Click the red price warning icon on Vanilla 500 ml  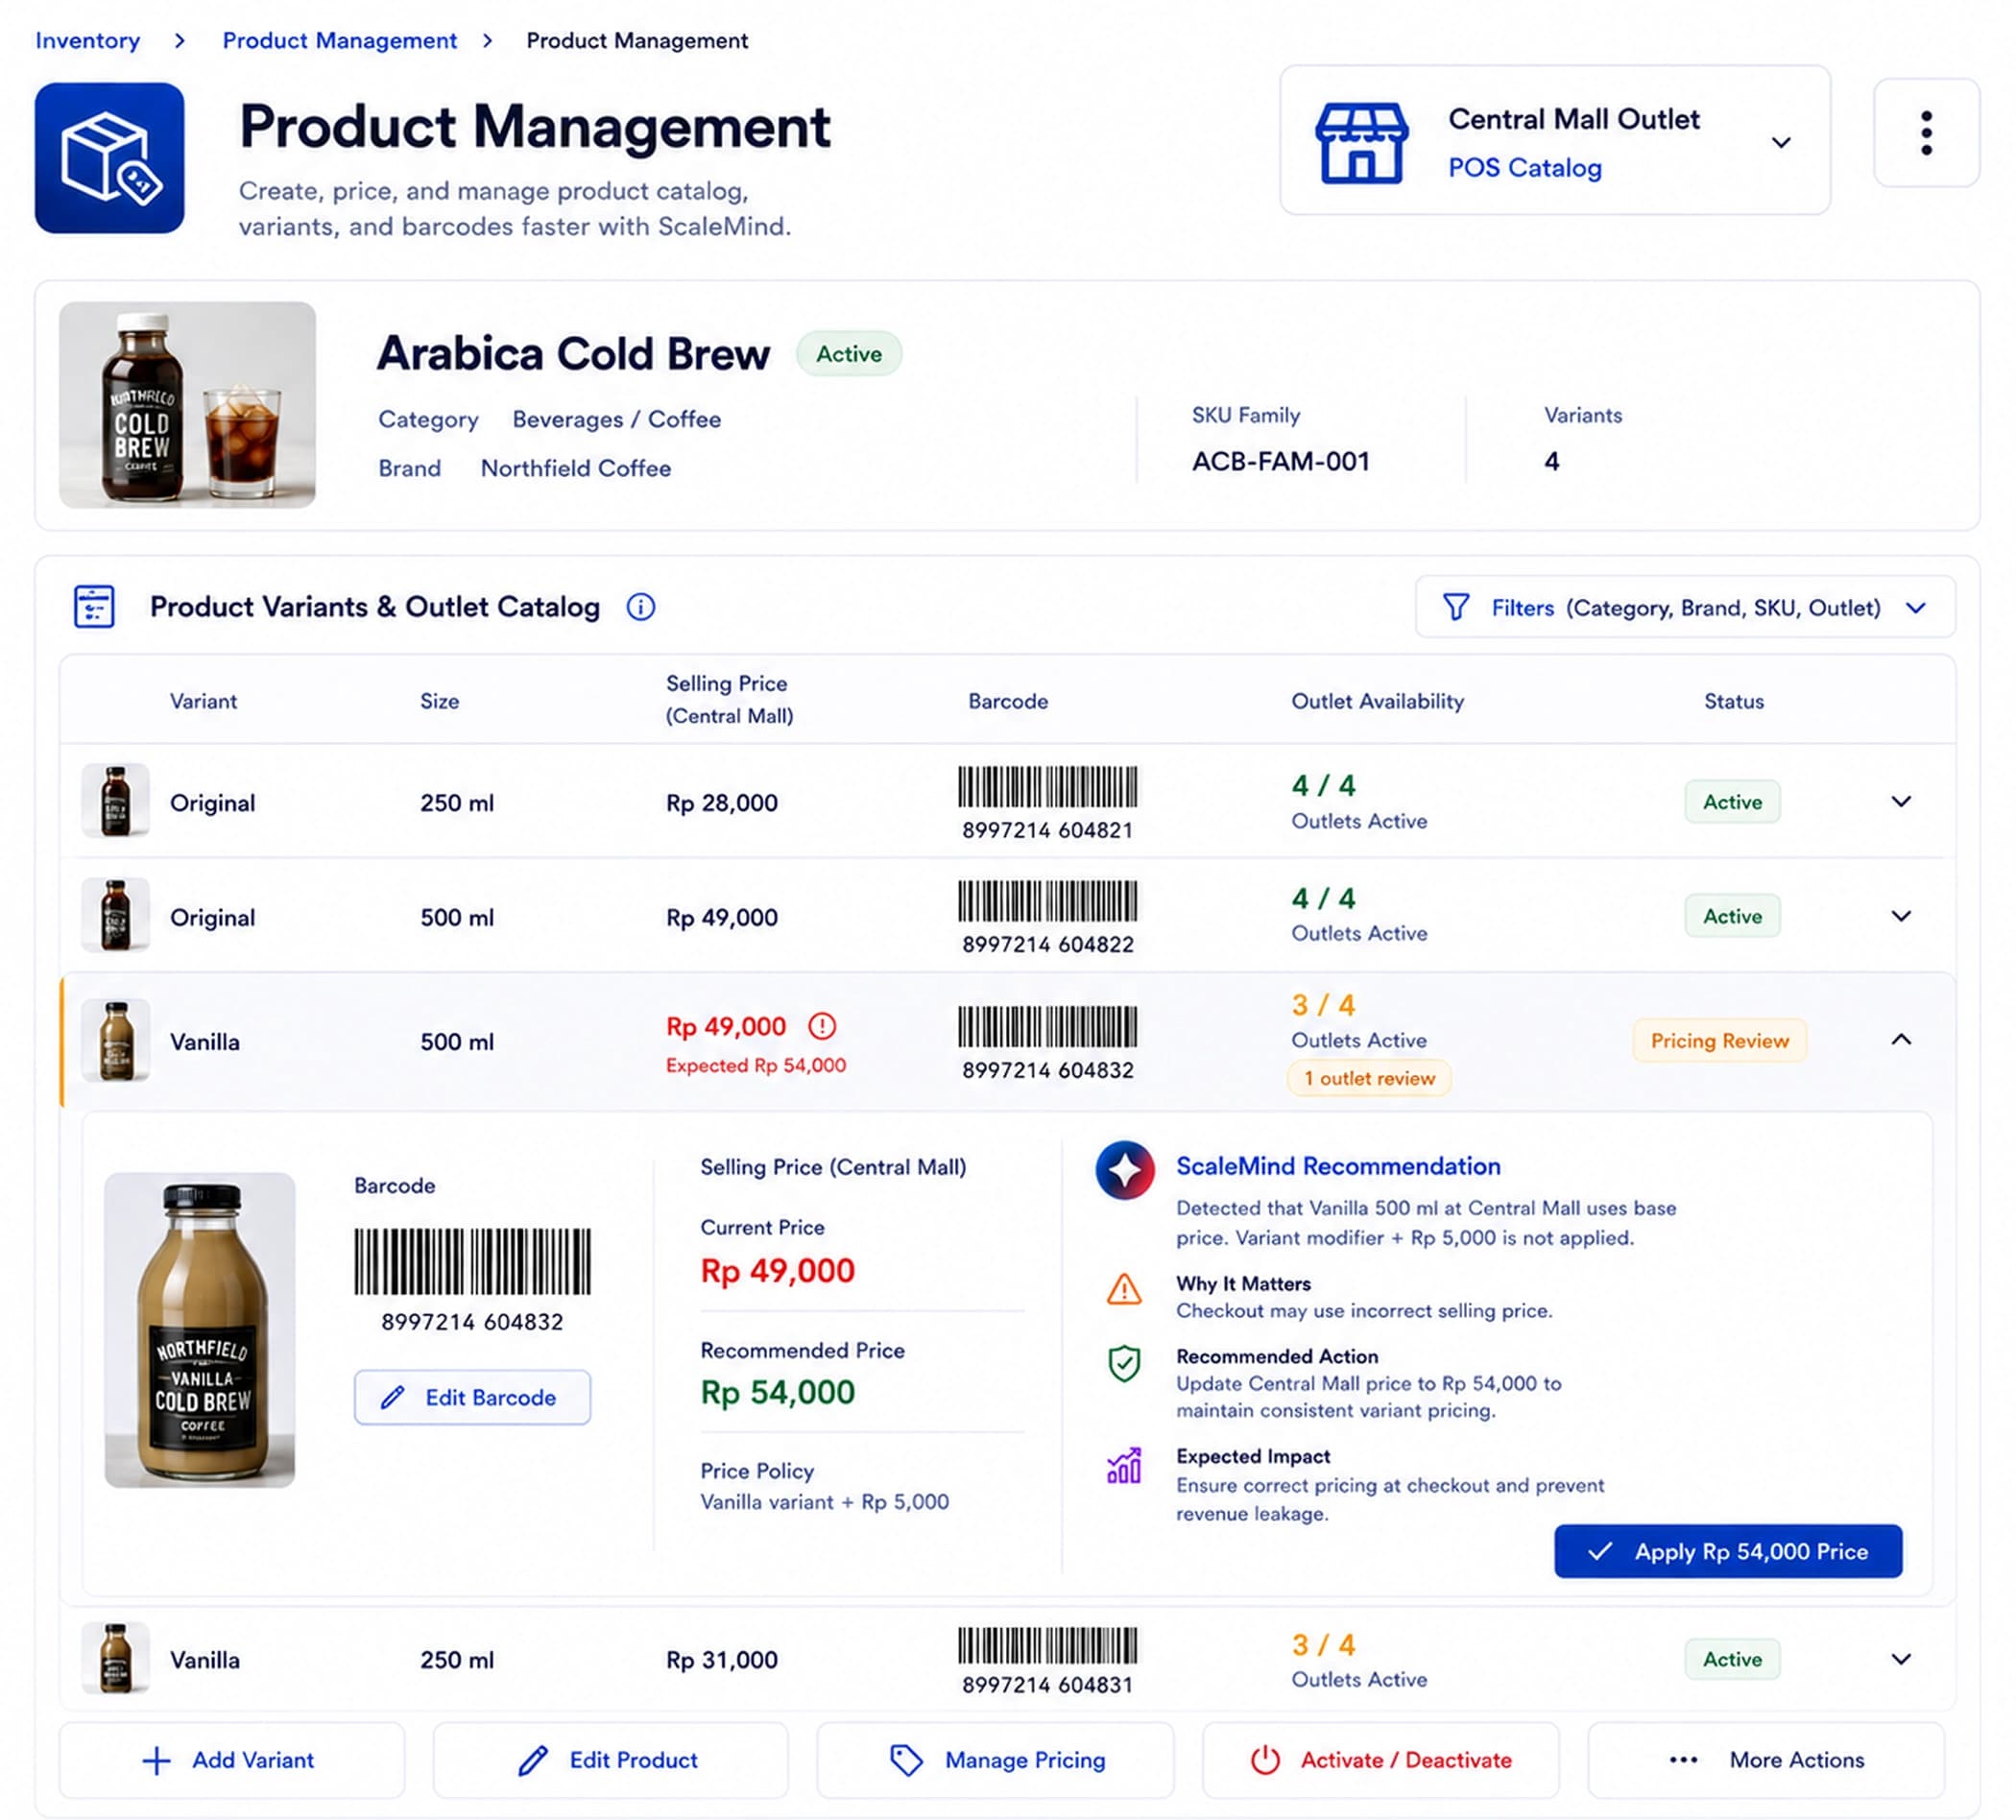[x=822, y=1026]
